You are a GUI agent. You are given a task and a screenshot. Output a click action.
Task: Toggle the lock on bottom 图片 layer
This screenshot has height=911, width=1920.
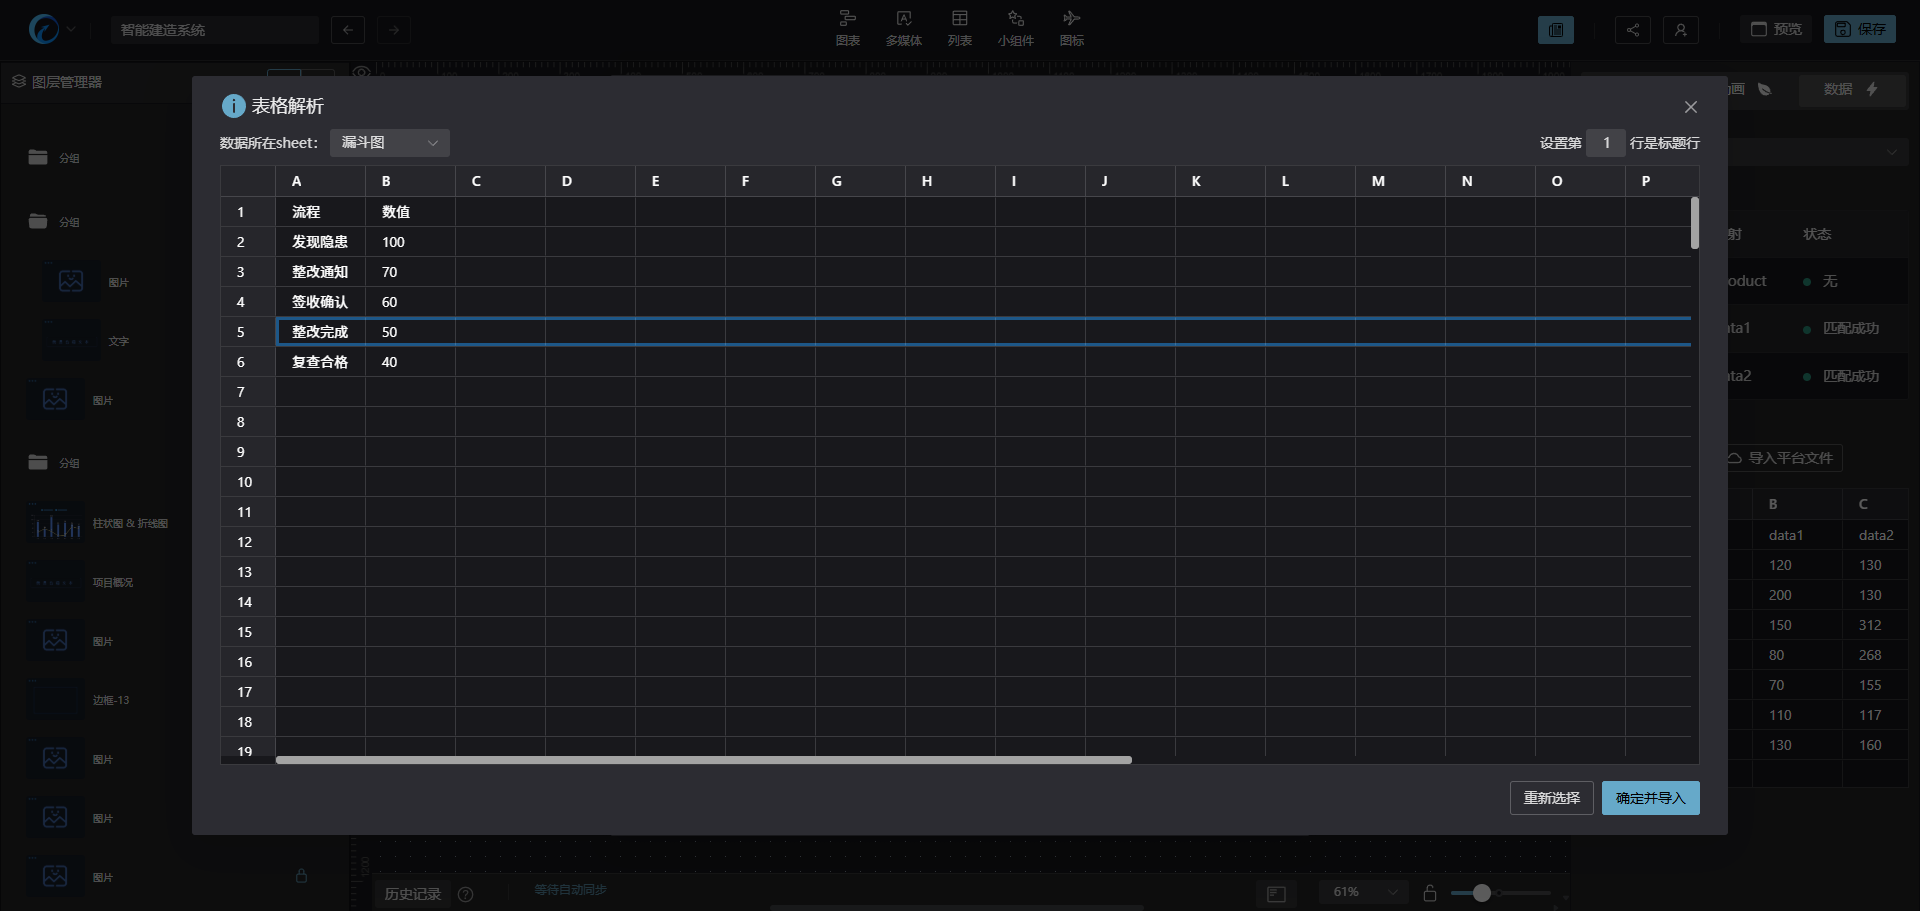click(301, 876)
